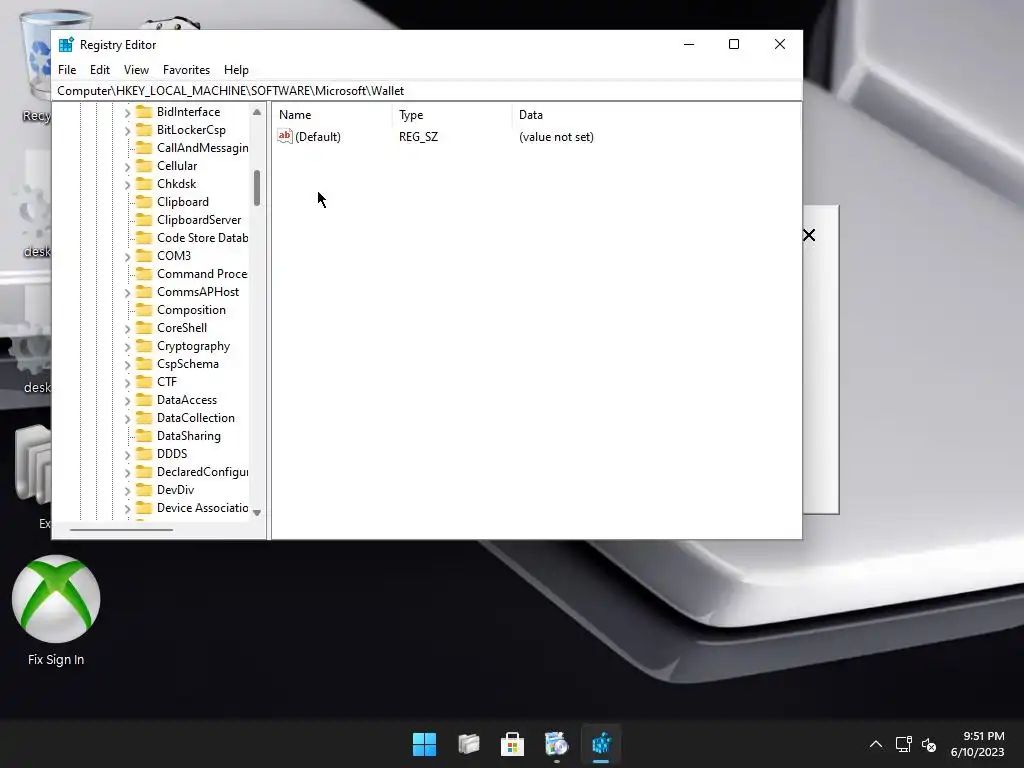This screenshot has width=1024, height=768.
Task: Expand the DataAccess key
Action: click(x=127, y=400)
